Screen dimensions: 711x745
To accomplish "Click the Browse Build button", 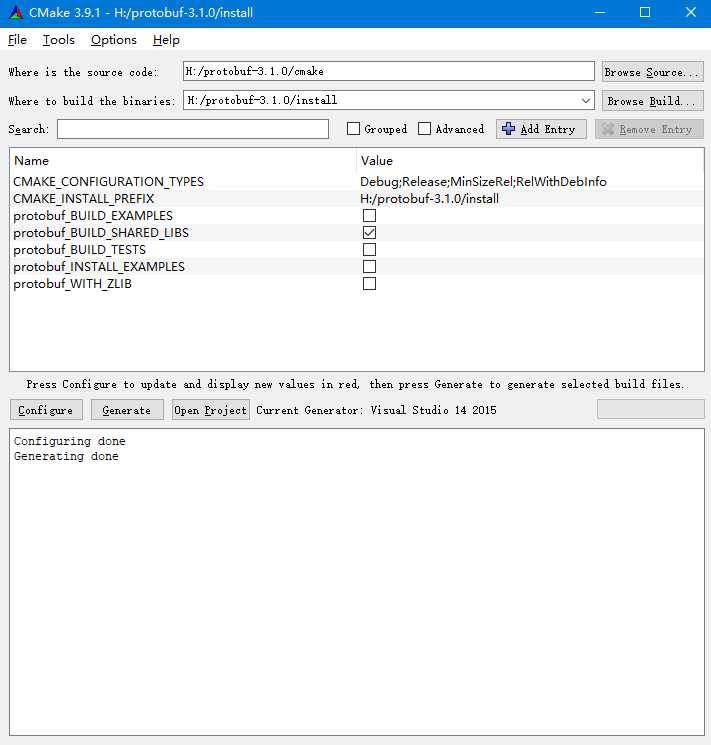I will click(653, 101).
